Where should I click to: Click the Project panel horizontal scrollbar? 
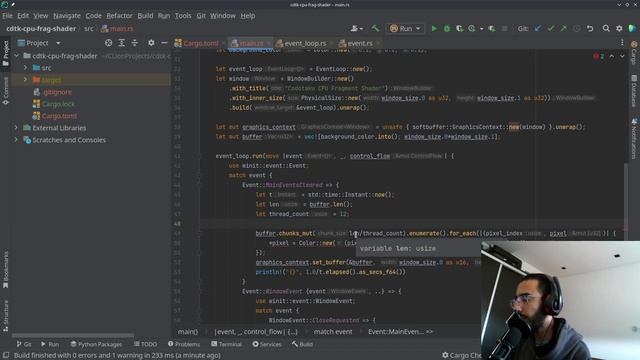pos(73,336)
